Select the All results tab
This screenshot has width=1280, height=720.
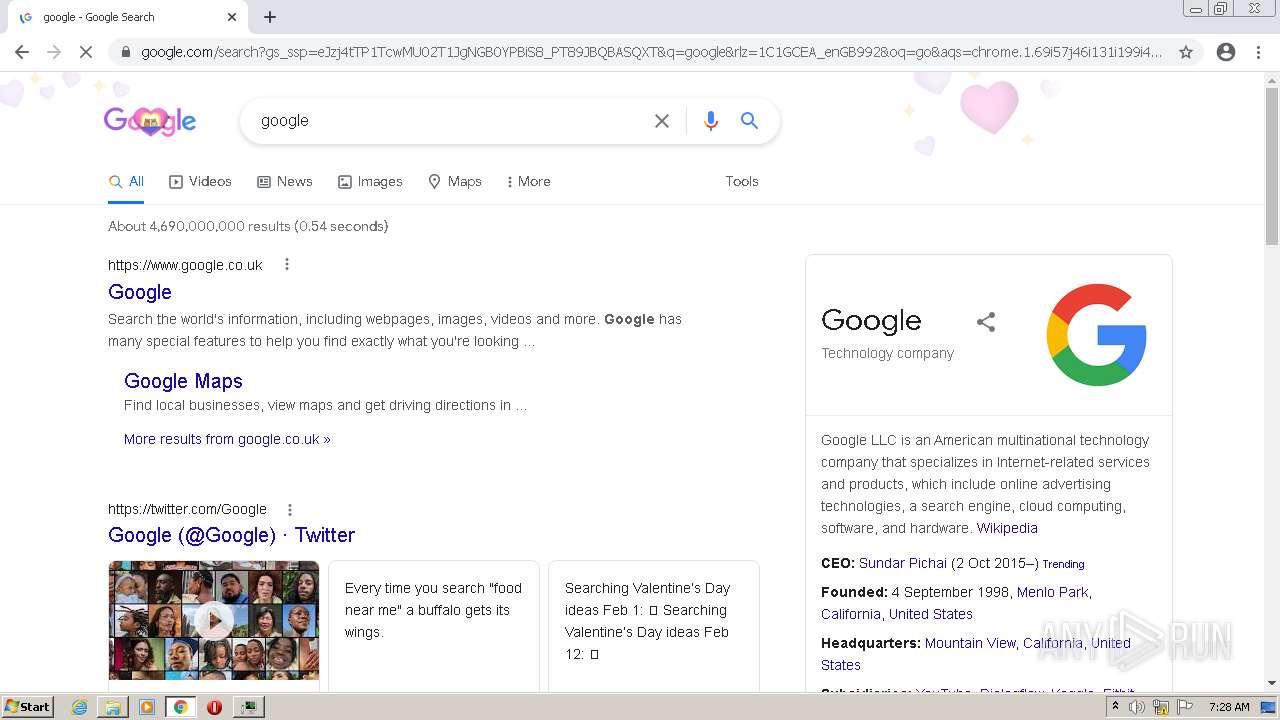(126, 182)
